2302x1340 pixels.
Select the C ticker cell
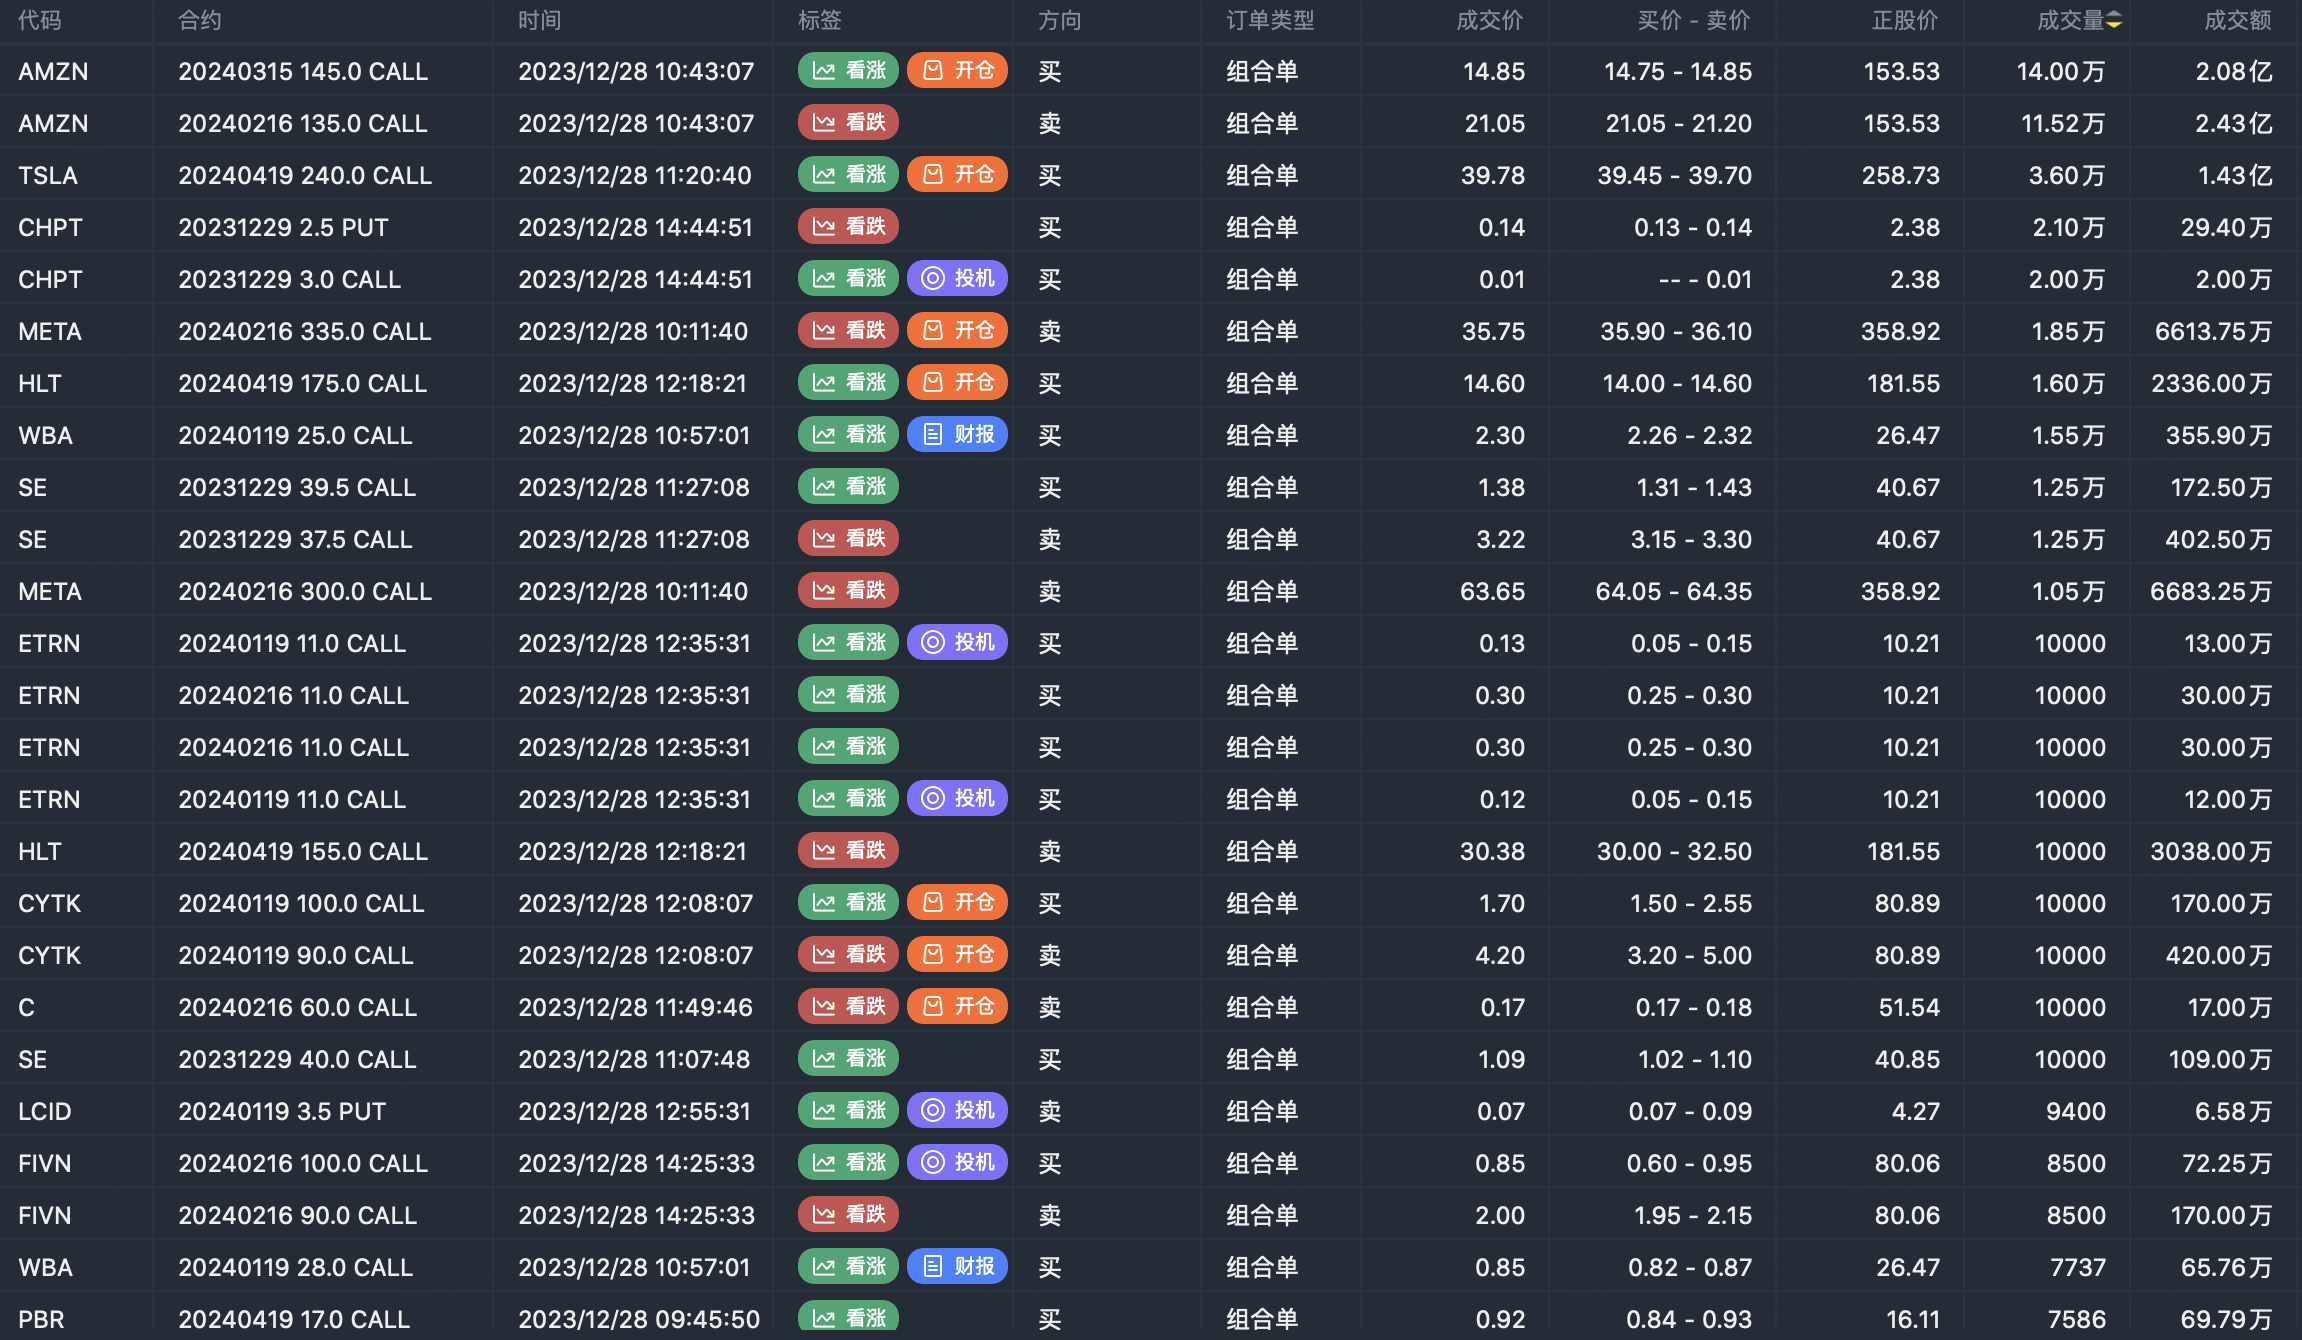coord(26,1007)
